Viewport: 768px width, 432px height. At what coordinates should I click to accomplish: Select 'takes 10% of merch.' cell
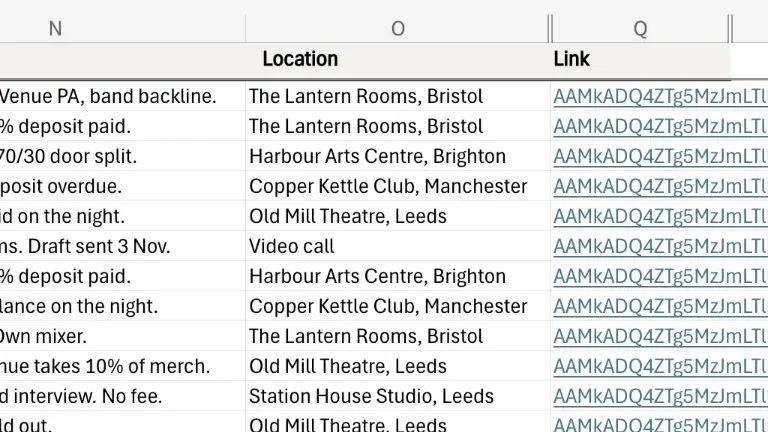122,366
